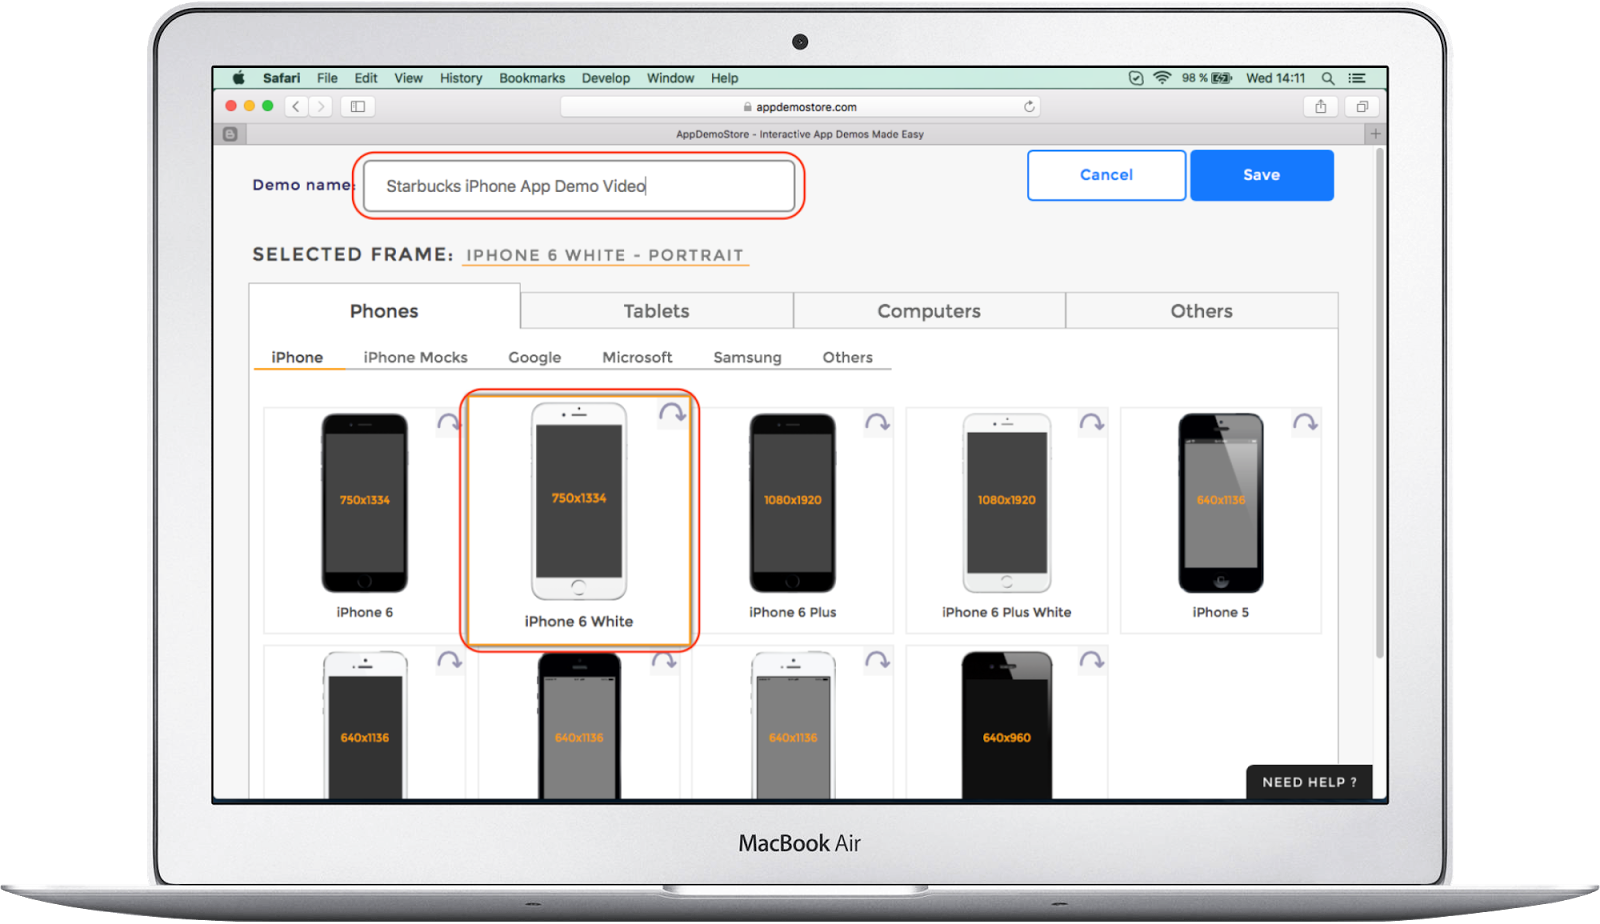This screenshot has height=924, width=1600.
Task: Click the appdemostore.com address bar
Action: click(x=800, y=107)
